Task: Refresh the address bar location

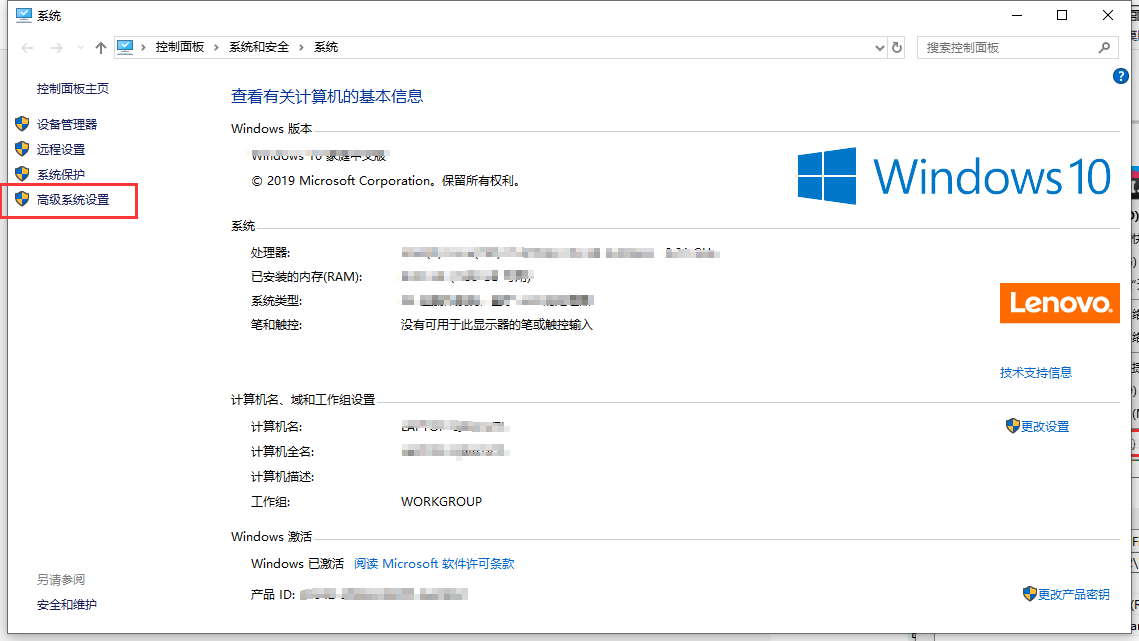Action: coord(897,48)
